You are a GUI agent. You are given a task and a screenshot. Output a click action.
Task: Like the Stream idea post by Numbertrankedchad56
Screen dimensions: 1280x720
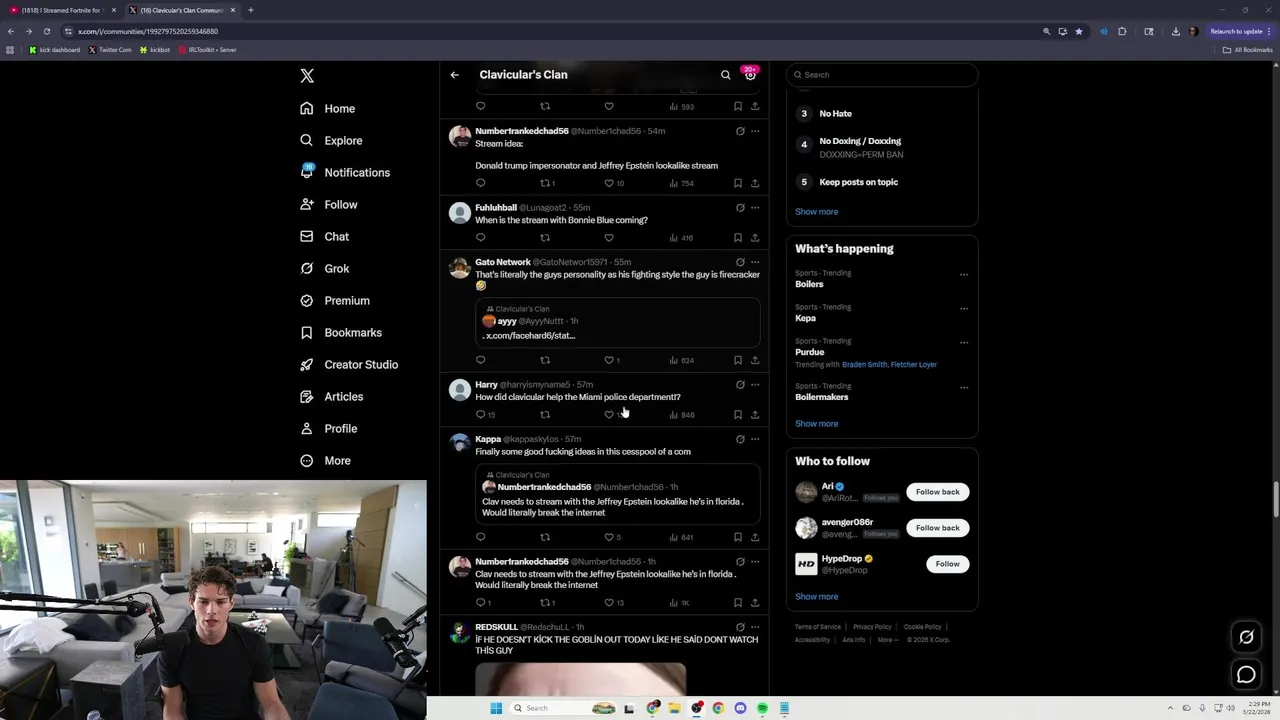(x=609, y=183)
